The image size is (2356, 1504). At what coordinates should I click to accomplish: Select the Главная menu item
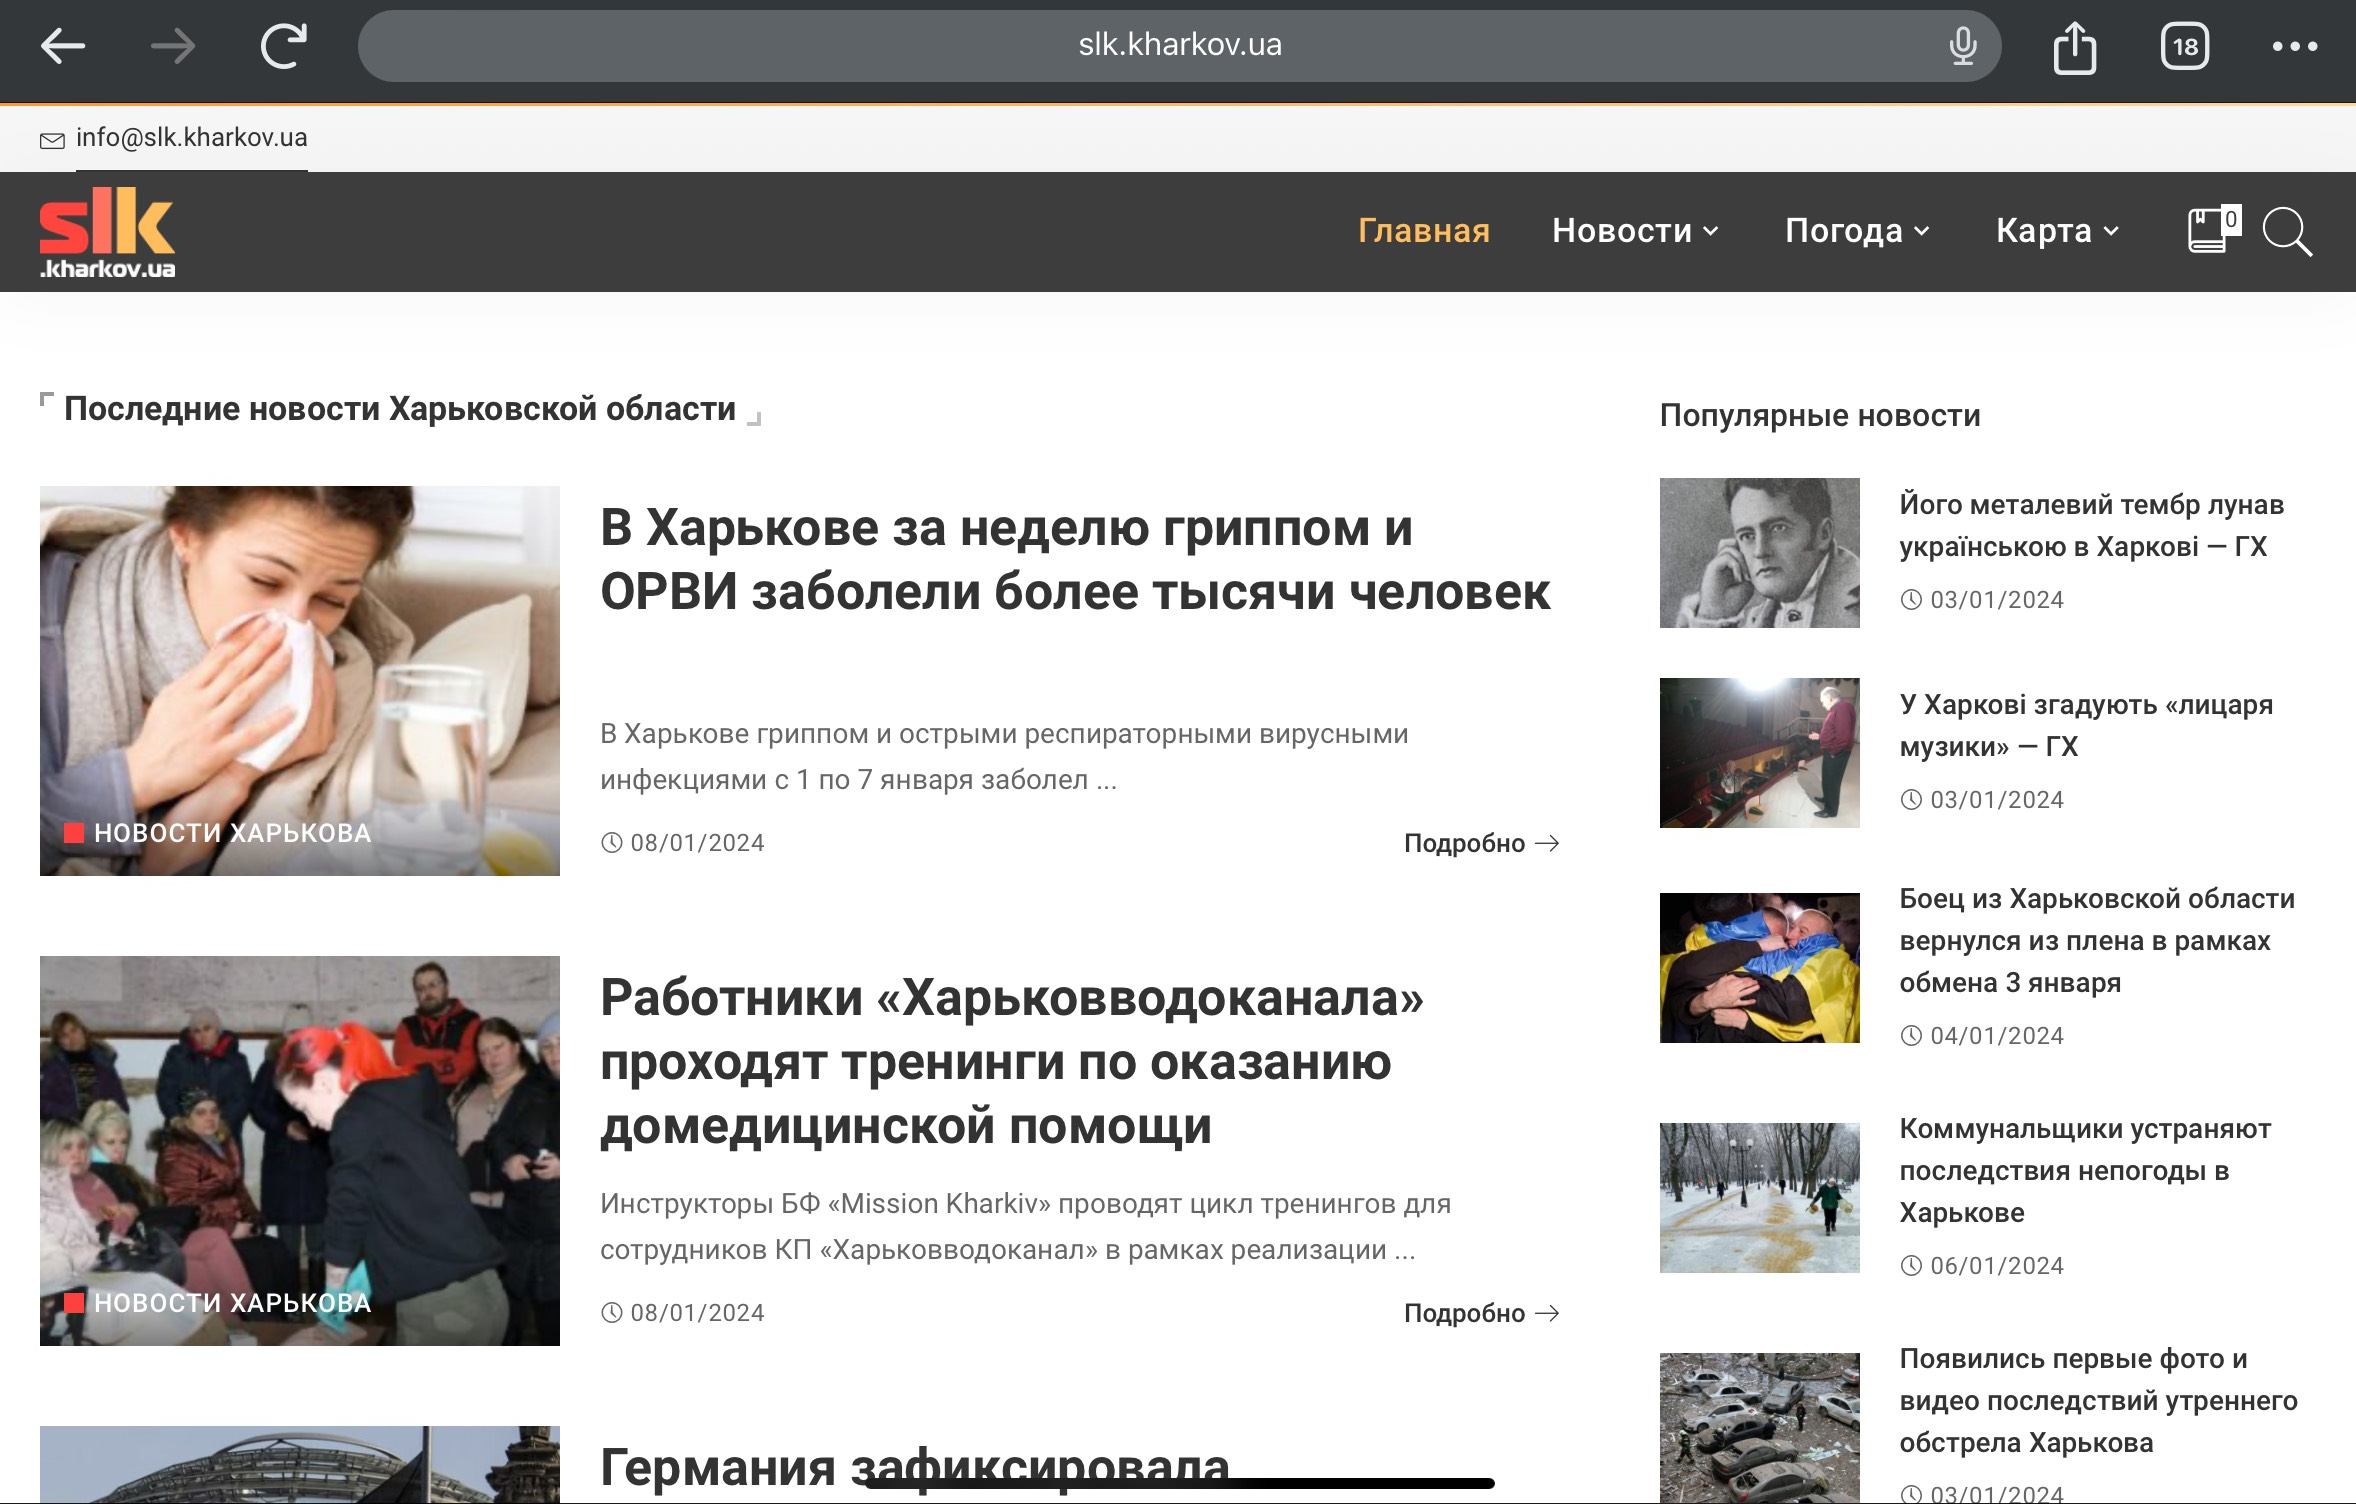tap(1424, 231)
